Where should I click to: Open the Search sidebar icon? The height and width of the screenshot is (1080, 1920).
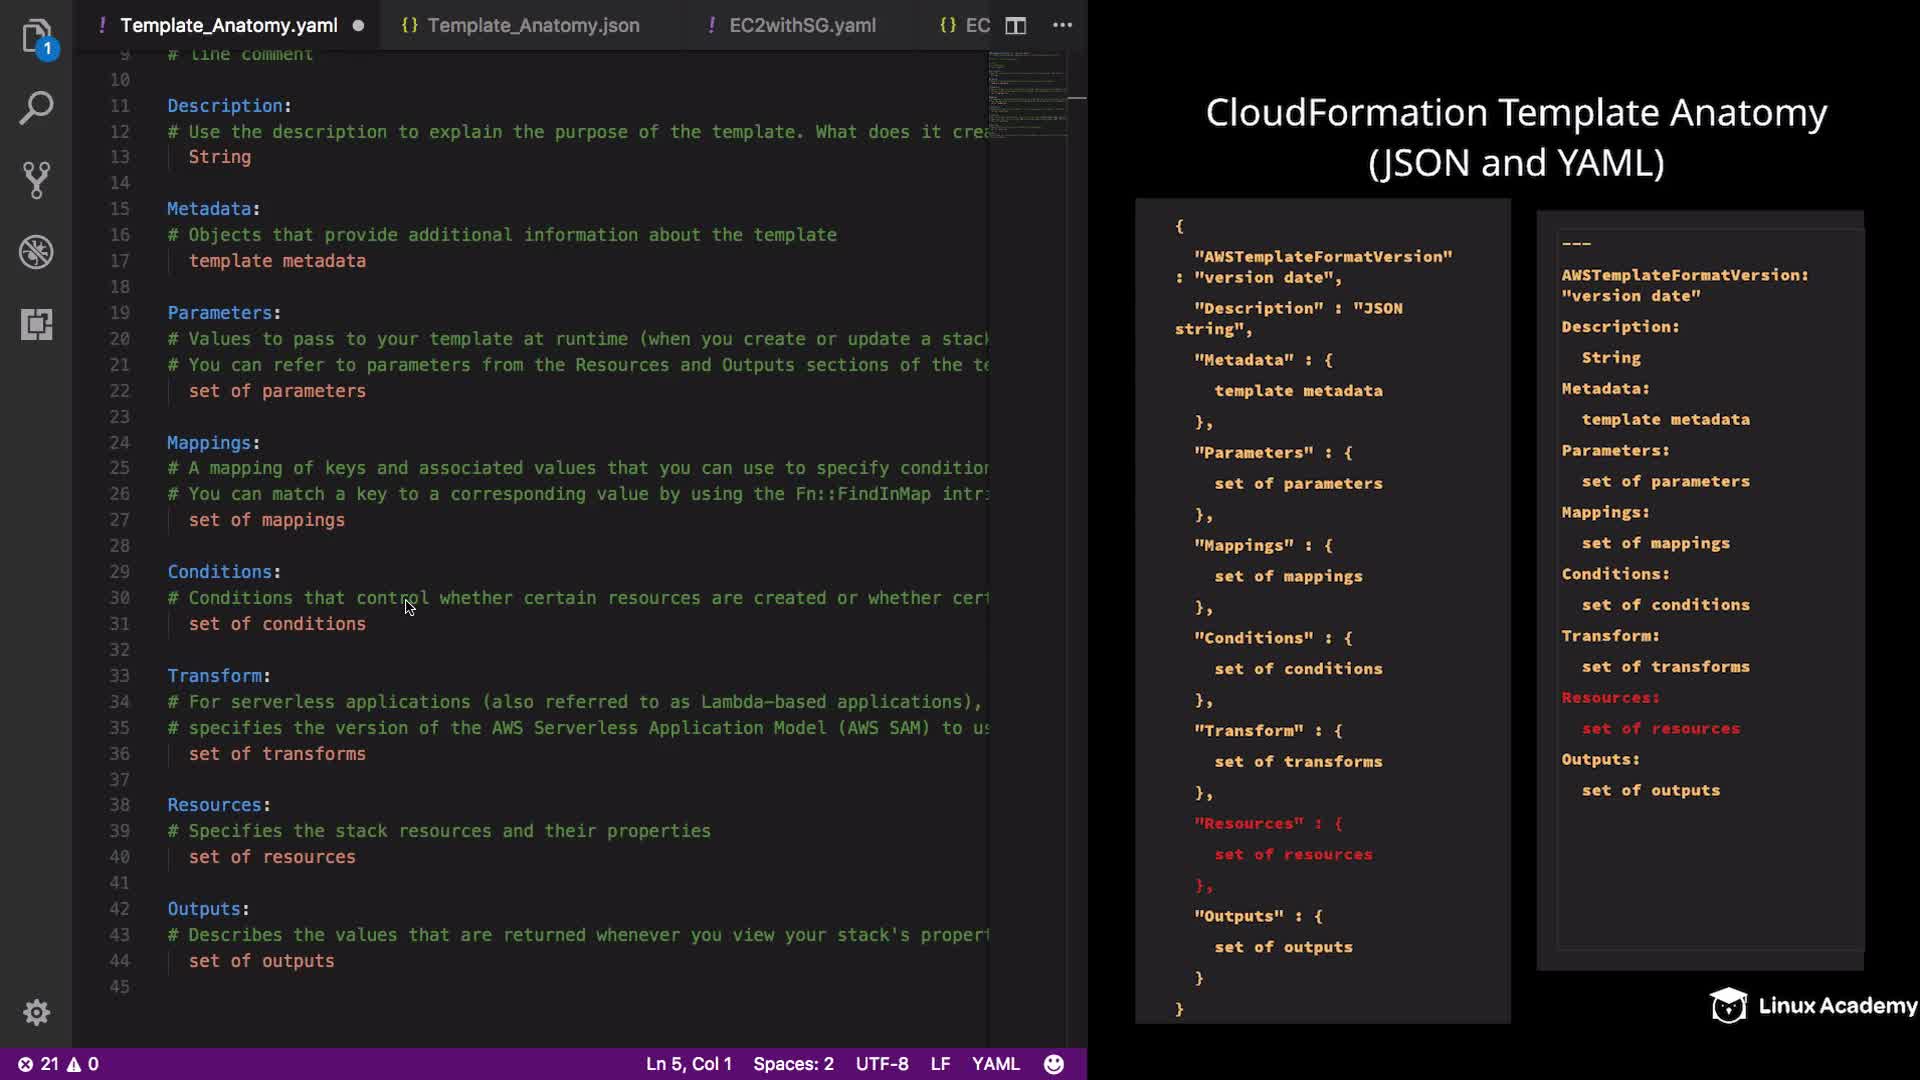[36, 108]
